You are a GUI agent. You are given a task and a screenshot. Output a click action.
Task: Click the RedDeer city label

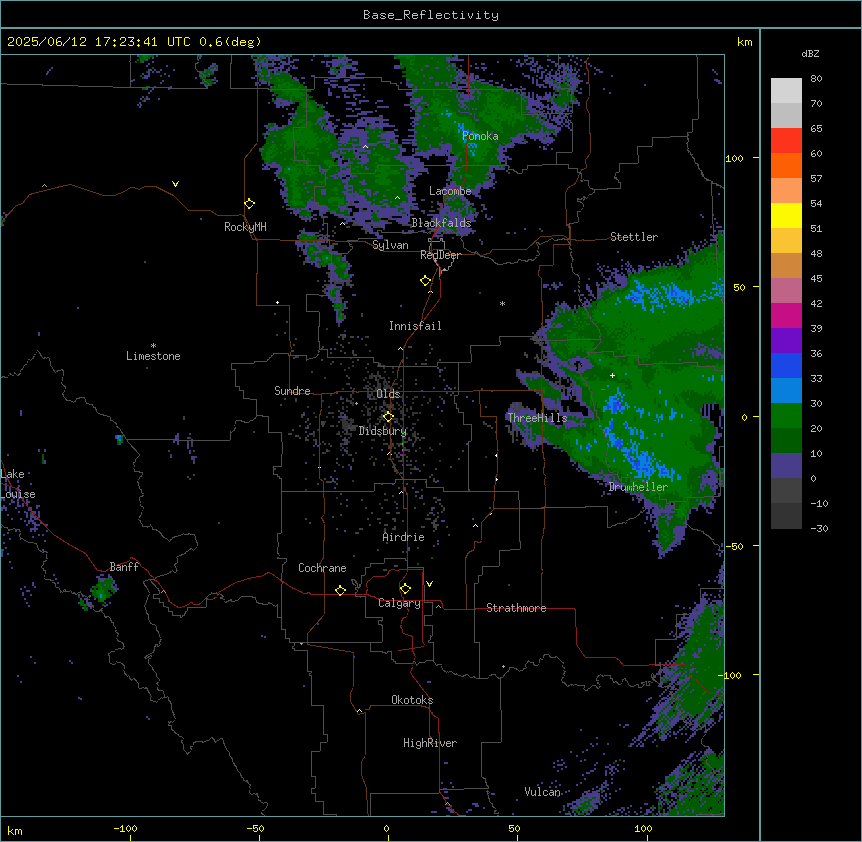(x=440, y=255)
